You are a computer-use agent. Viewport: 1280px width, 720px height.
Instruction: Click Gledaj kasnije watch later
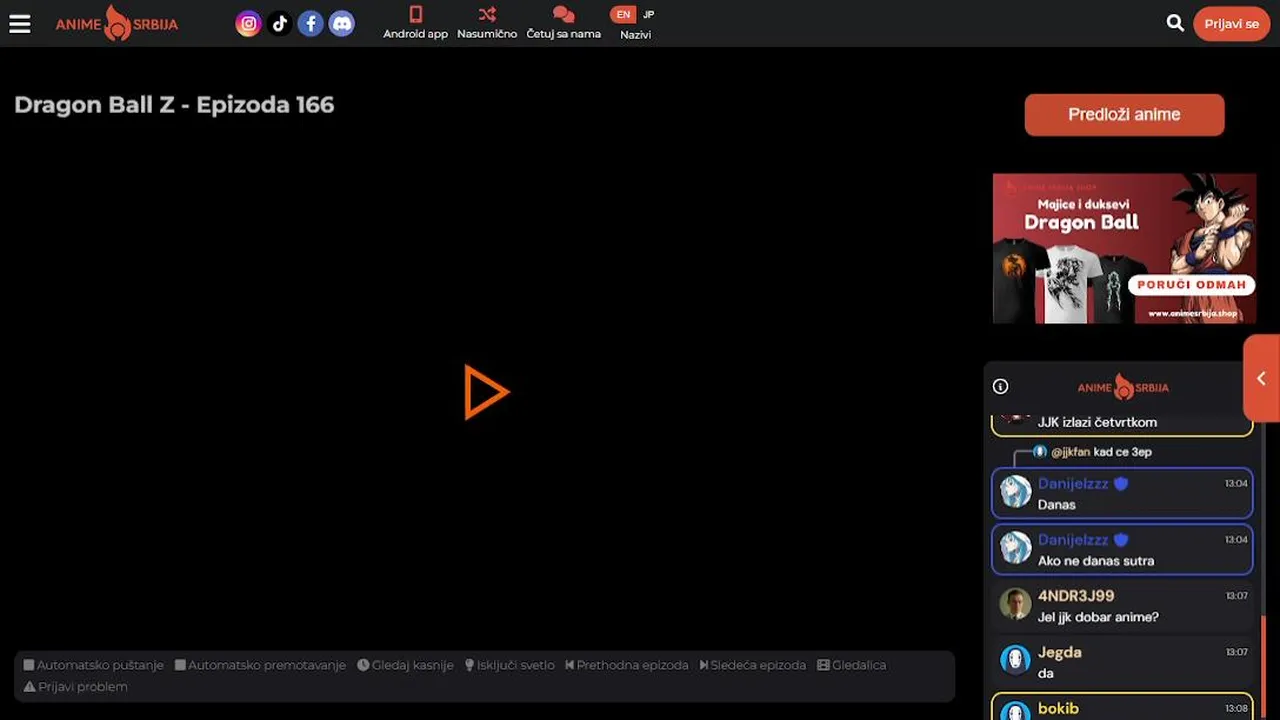click(405, 665)
